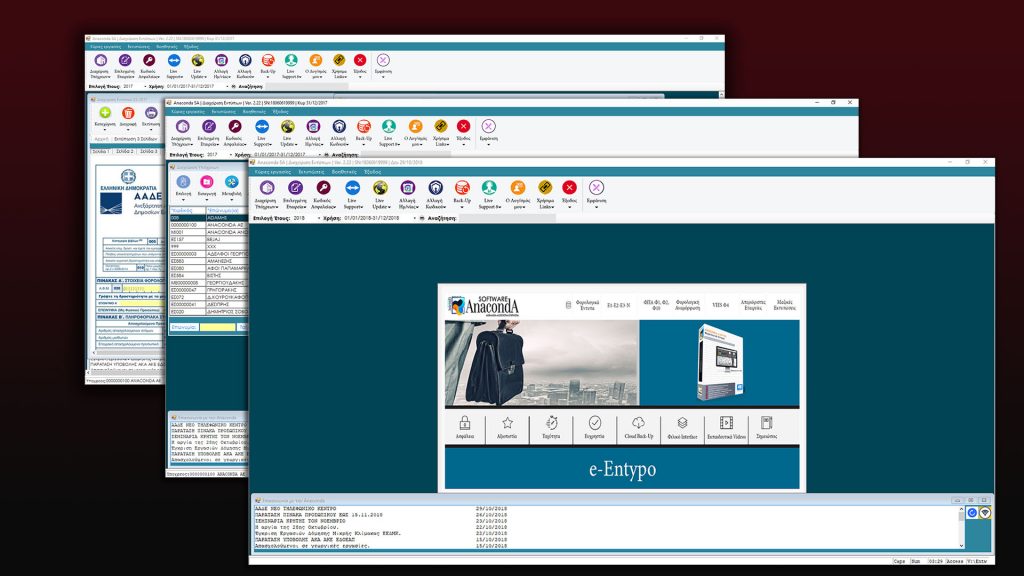
Task: Open Έξοδος menu in front window menu bar
Action: click(x=372, y=172)
